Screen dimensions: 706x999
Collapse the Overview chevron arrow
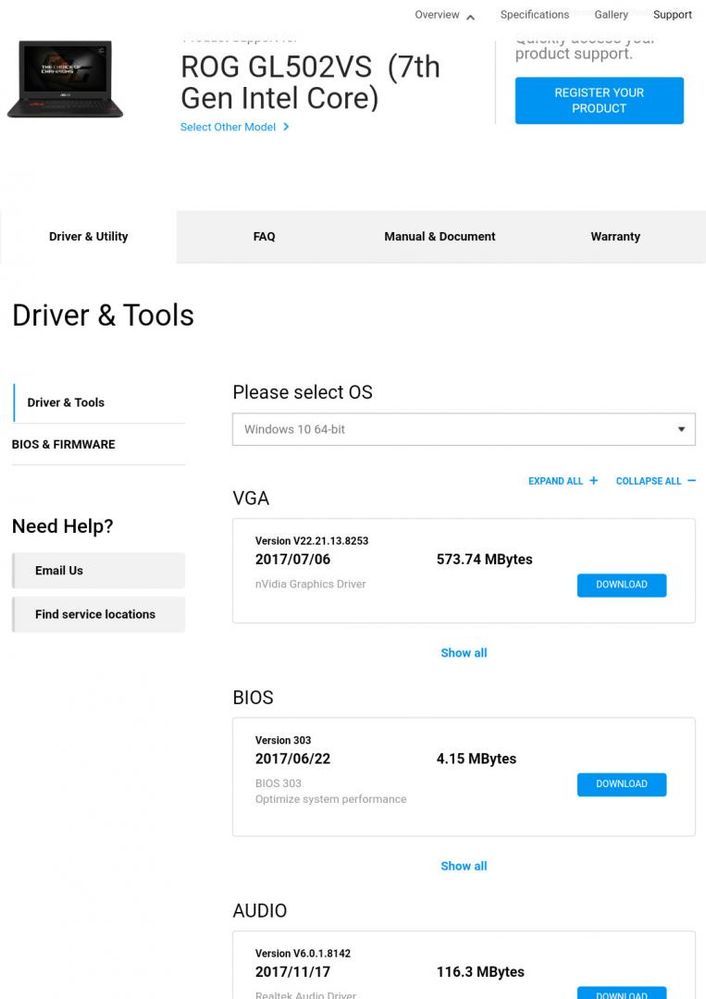click(x=470, y=17)
